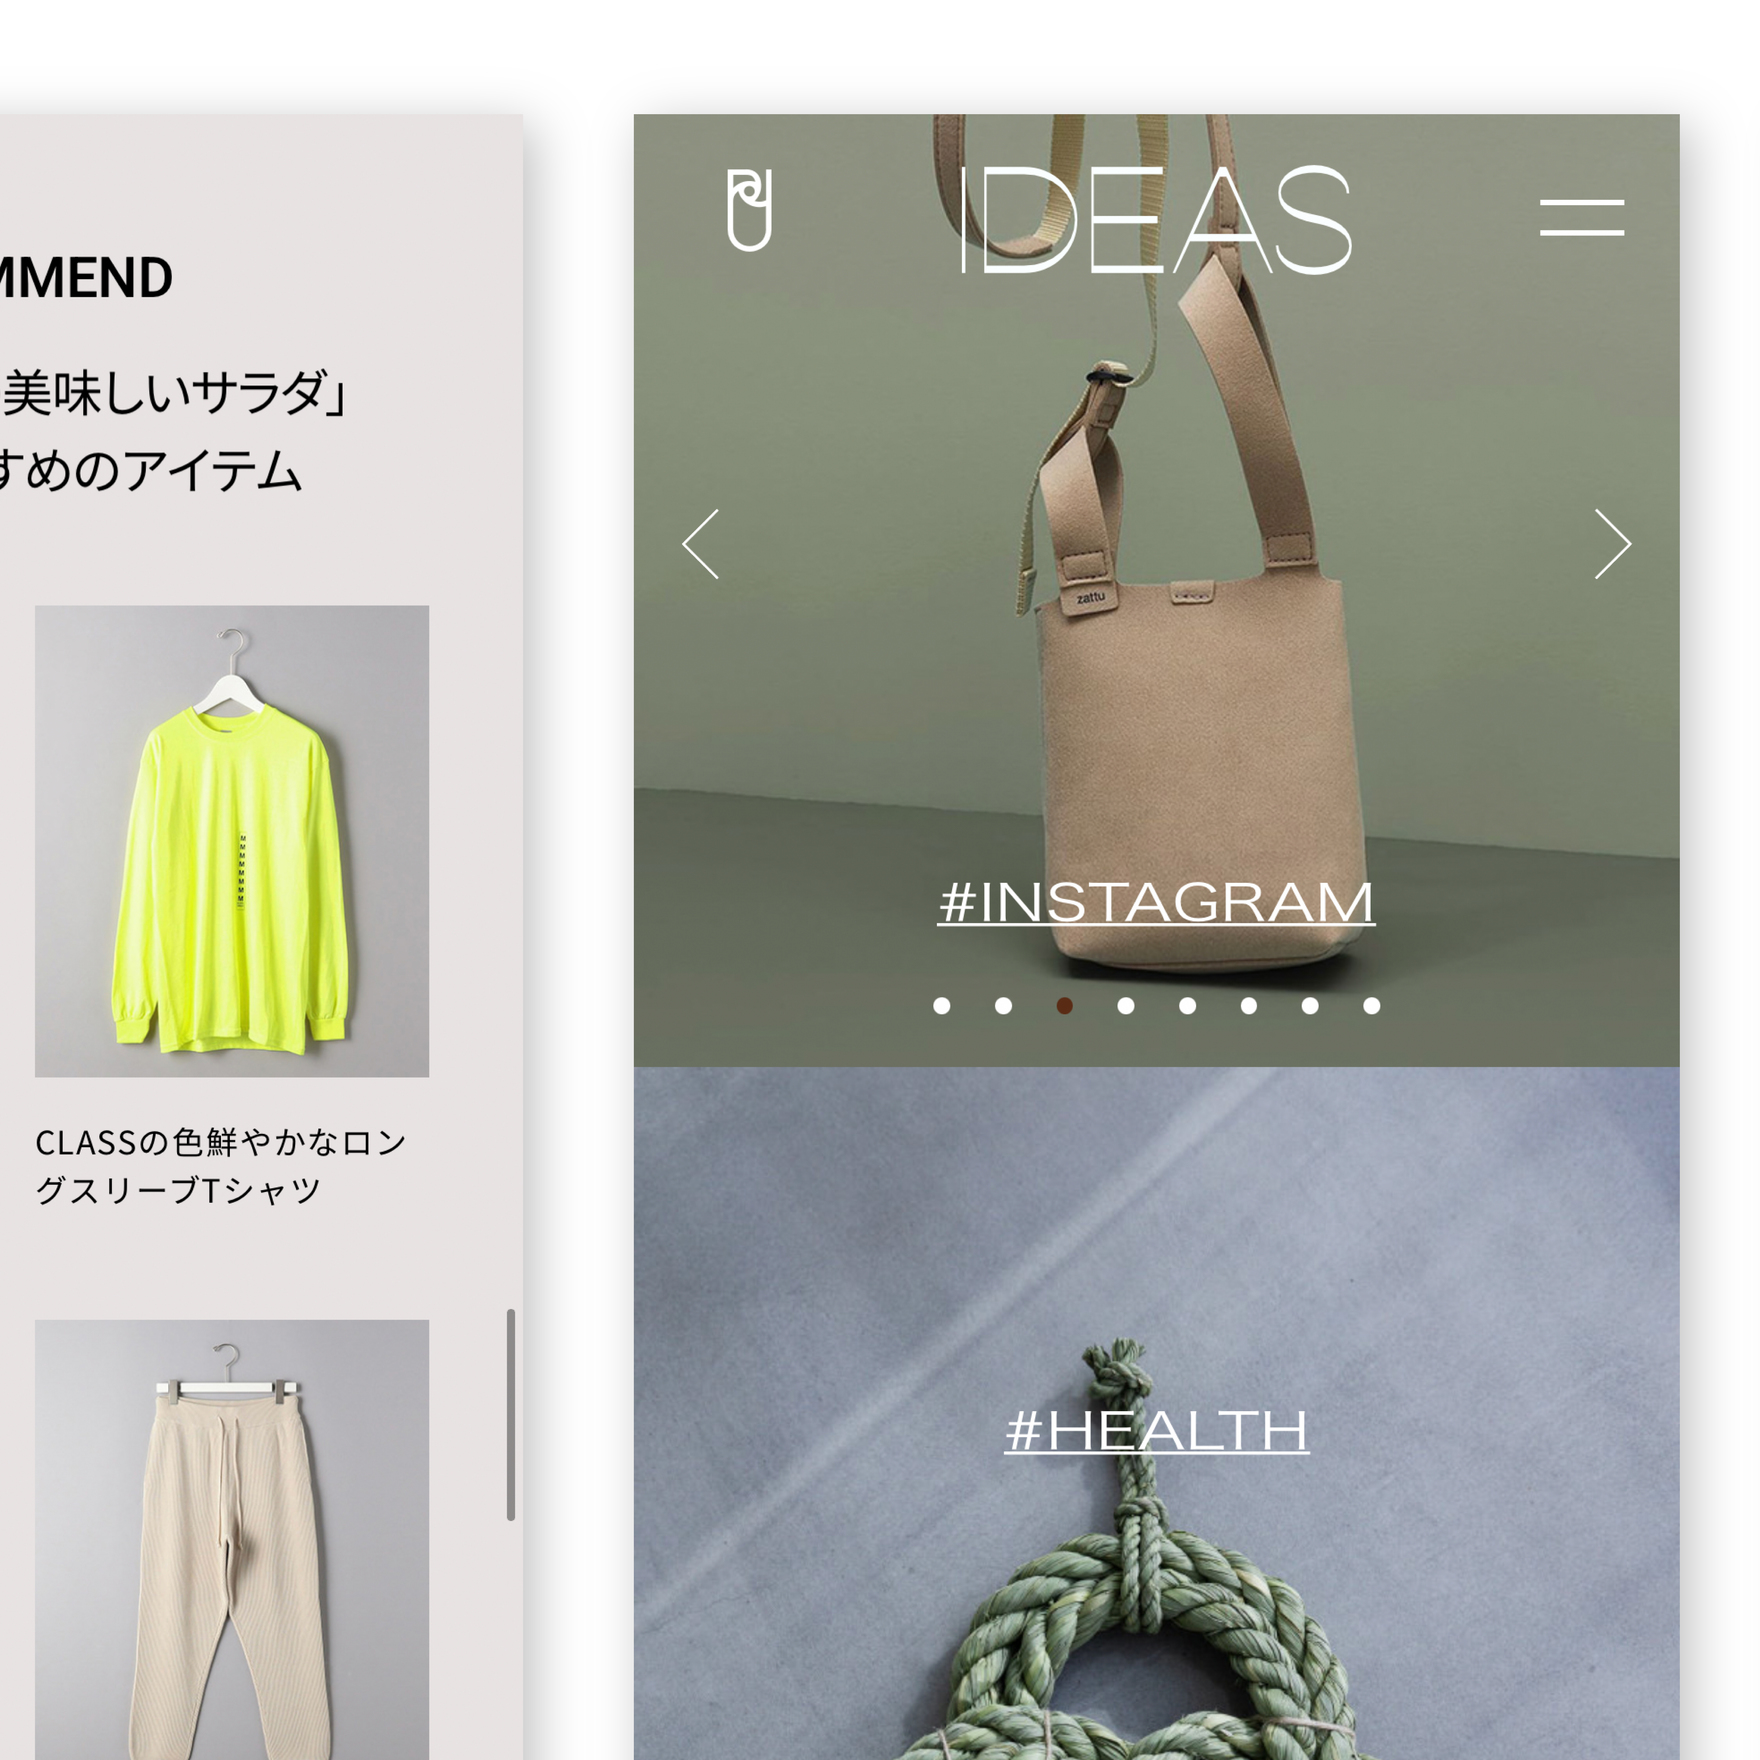Select the first carousel dot

pyautogui.click(x=942, y=1006)
